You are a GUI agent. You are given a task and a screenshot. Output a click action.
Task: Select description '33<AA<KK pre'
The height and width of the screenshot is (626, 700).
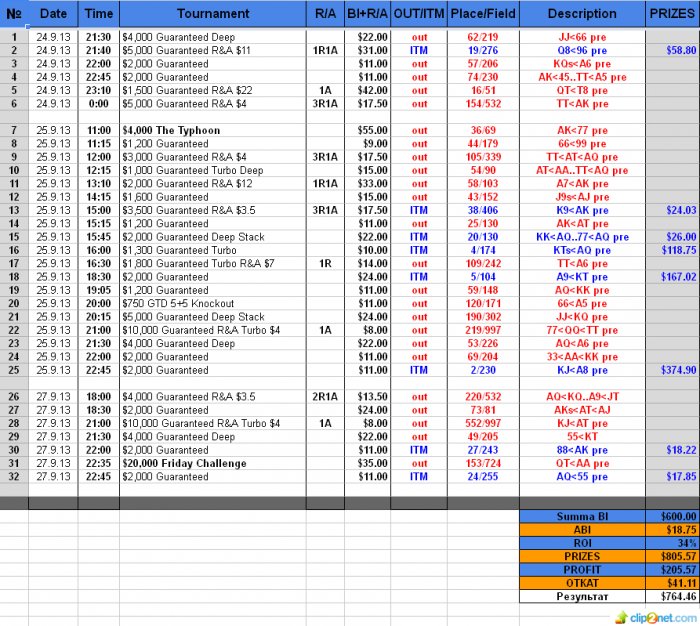click(x=582, y=357)
